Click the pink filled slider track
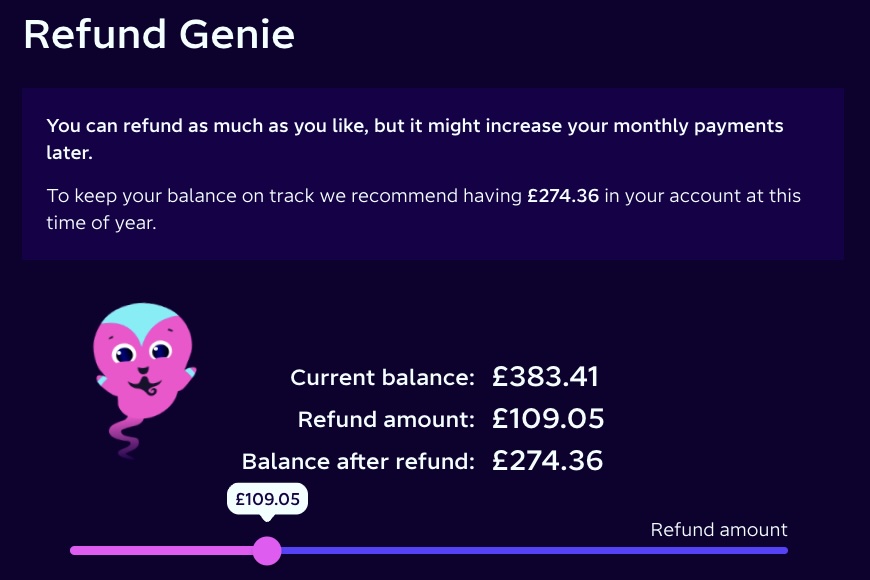Image resolution: width=870 pixels, height=580 pixels. (160, 551)
